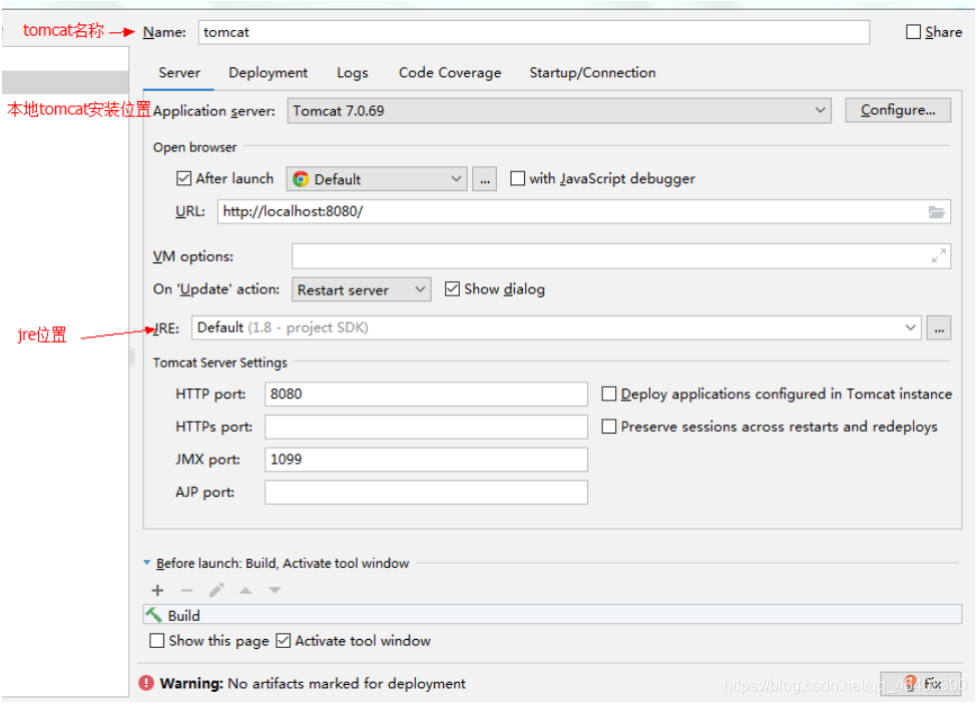Edit before-launch task with pencil icon
The width and height of the screenshot is (977, 704).
coord(216,590)
